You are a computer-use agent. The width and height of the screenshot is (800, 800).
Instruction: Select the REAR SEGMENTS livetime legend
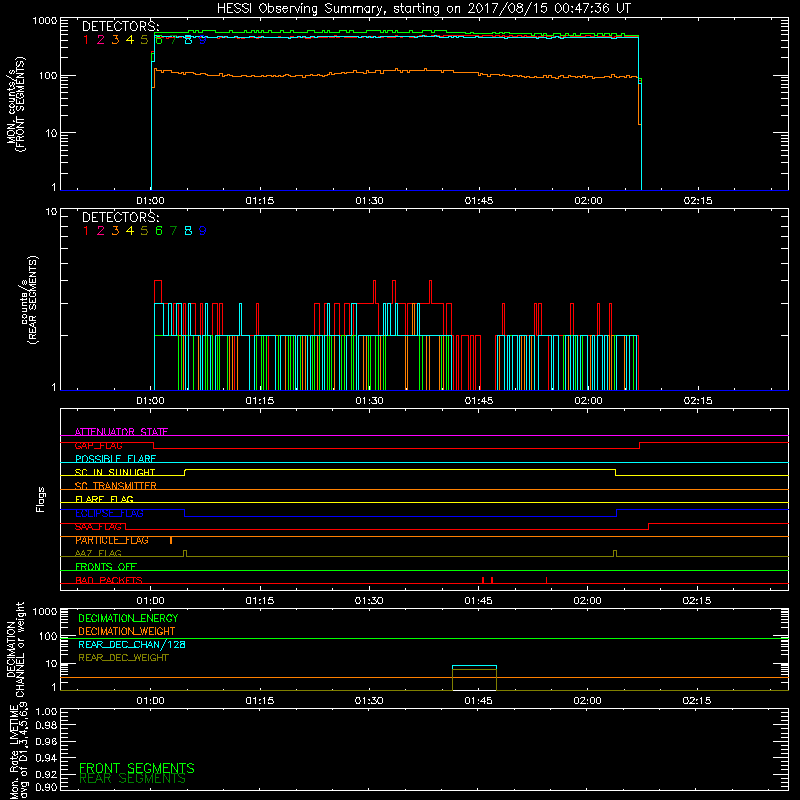(132, 779)
